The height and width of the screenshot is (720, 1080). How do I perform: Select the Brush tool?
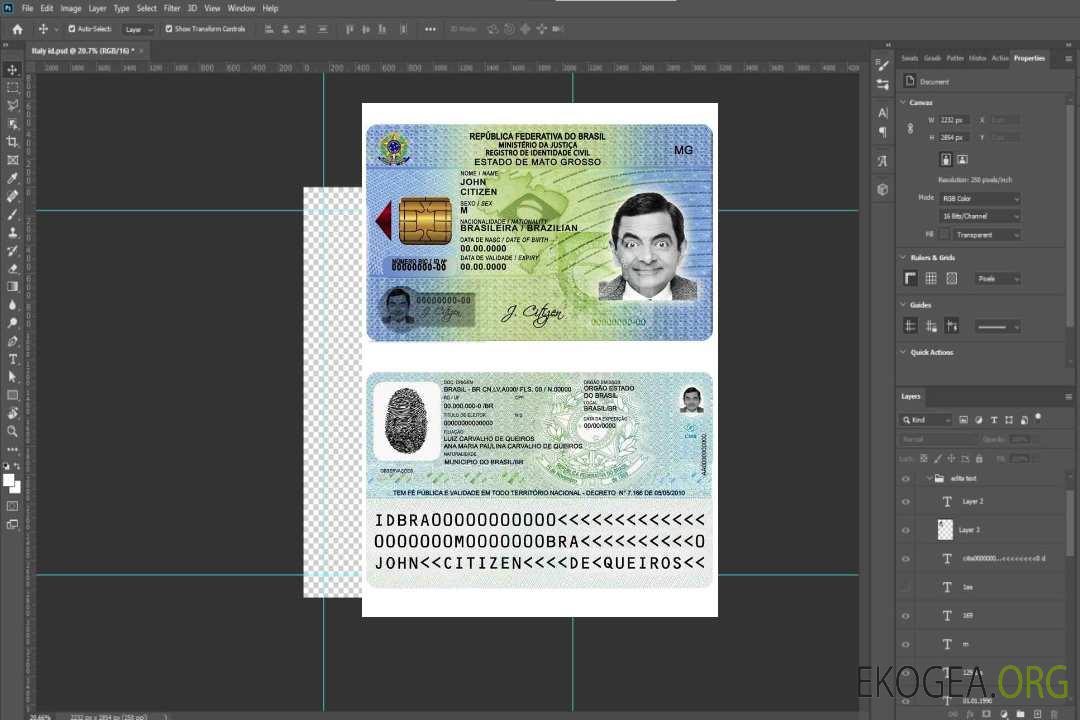pyautogui.click(x=12, y=214)
